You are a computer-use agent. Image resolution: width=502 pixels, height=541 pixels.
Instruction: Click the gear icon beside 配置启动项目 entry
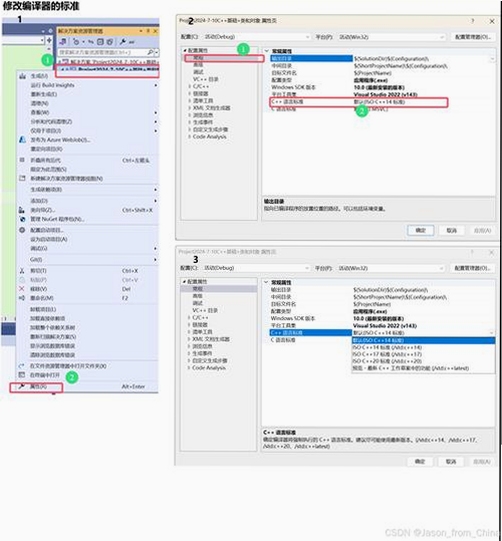tap(22, 230)
